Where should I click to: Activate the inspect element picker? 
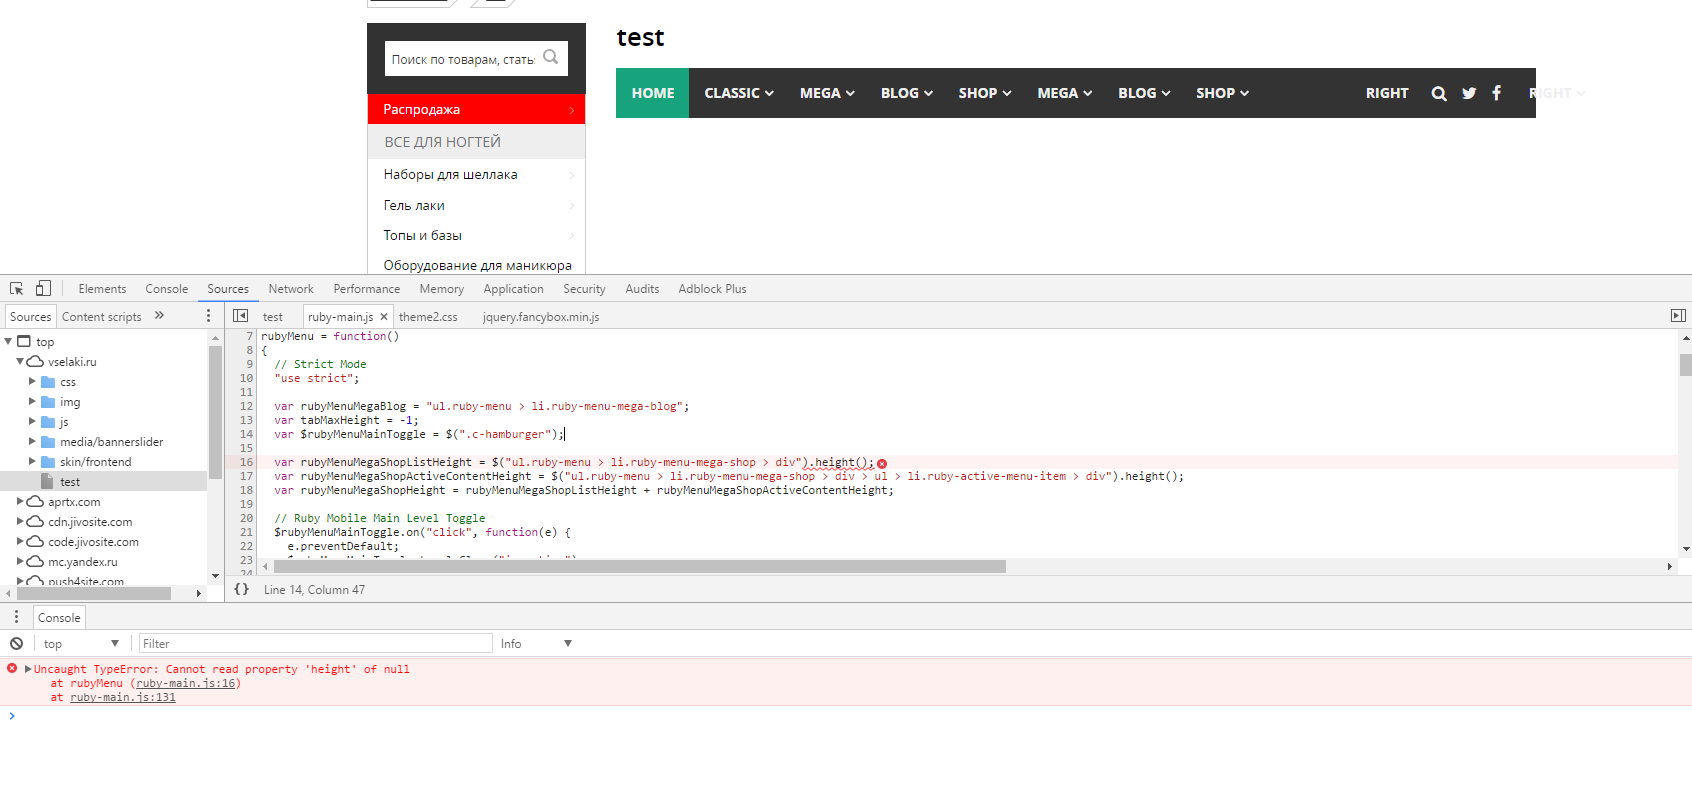(16, 289)
